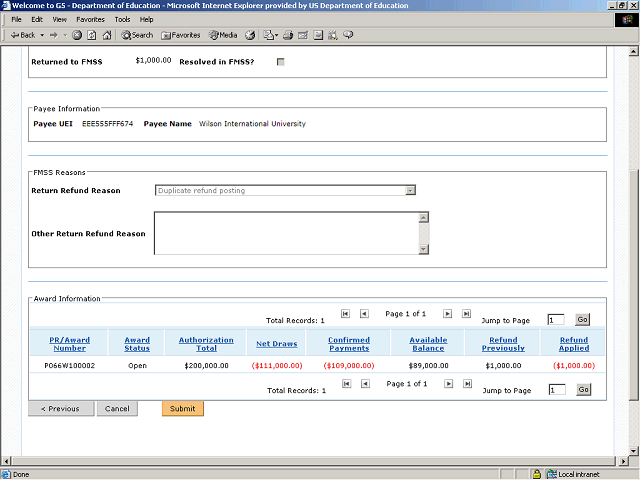Open the Tools menu
This screenshot has width=640, height=480.
(x=122, y=19)
